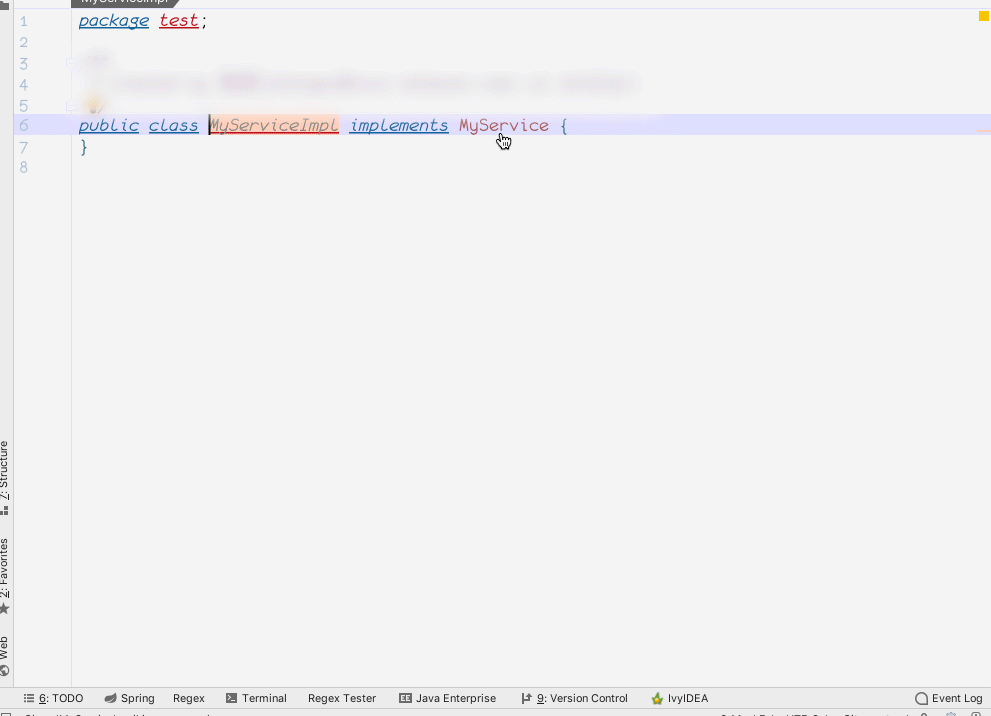Open the 2: Favorites side panel

click(x=4, y=576)
